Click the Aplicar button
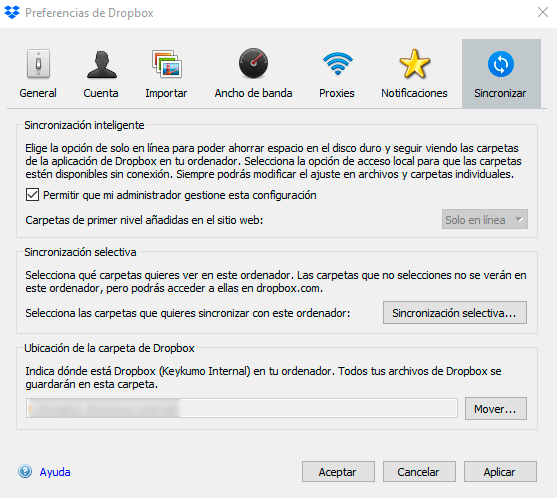The width and height of the screenshot is (557, 498). coord(500,472)
